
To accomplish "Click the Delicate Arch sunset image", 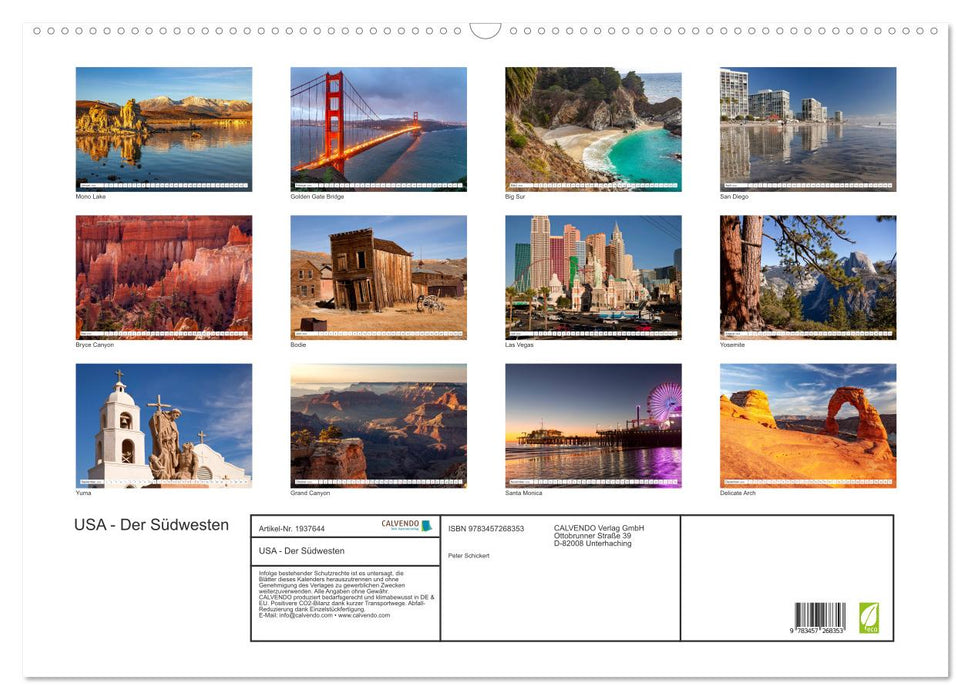I will tap(808, 425).
